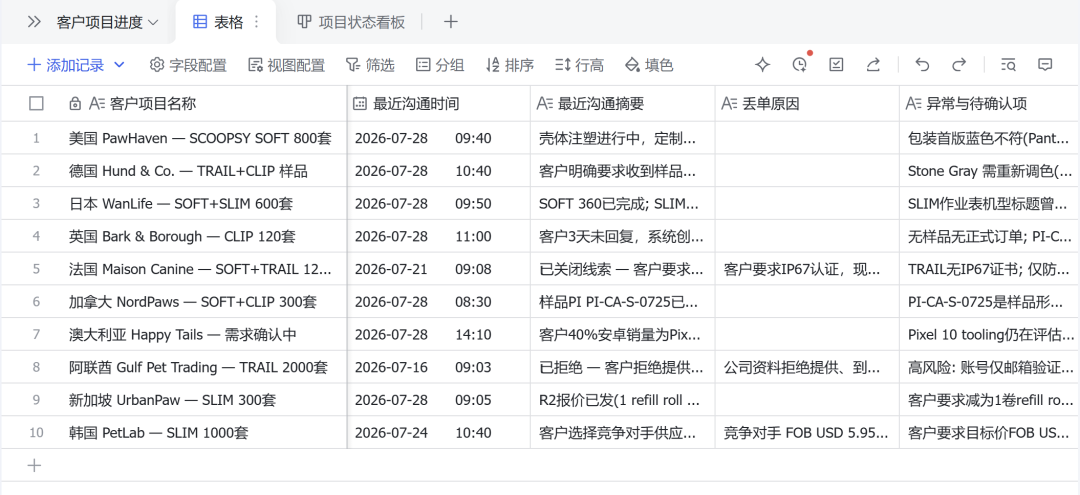Select cell 日本 WanLife — SOFT+SLIM 600套
This screenshot has width=1080, height=495.
click(x=205, y=203)
